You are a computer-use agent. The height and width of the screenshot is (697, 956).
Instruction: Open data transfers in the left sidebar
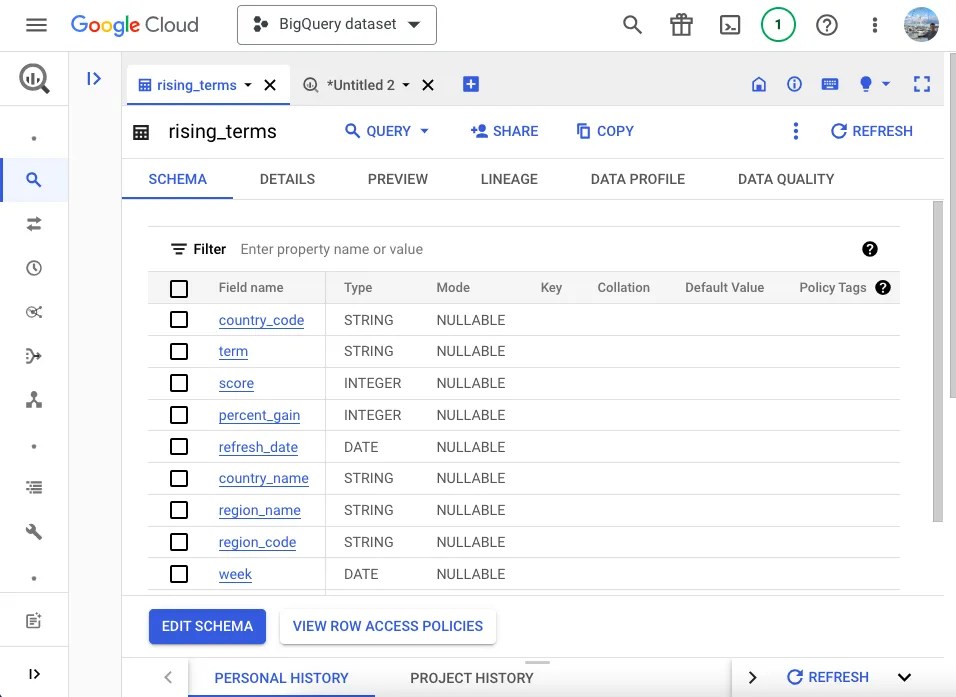(x=34, y=224)
